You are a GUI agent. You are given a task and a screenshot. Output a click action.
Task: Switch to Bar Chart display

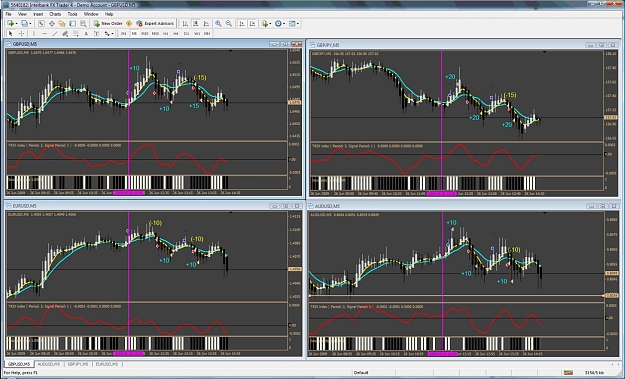pyautogui.click(x=185, y=24)
